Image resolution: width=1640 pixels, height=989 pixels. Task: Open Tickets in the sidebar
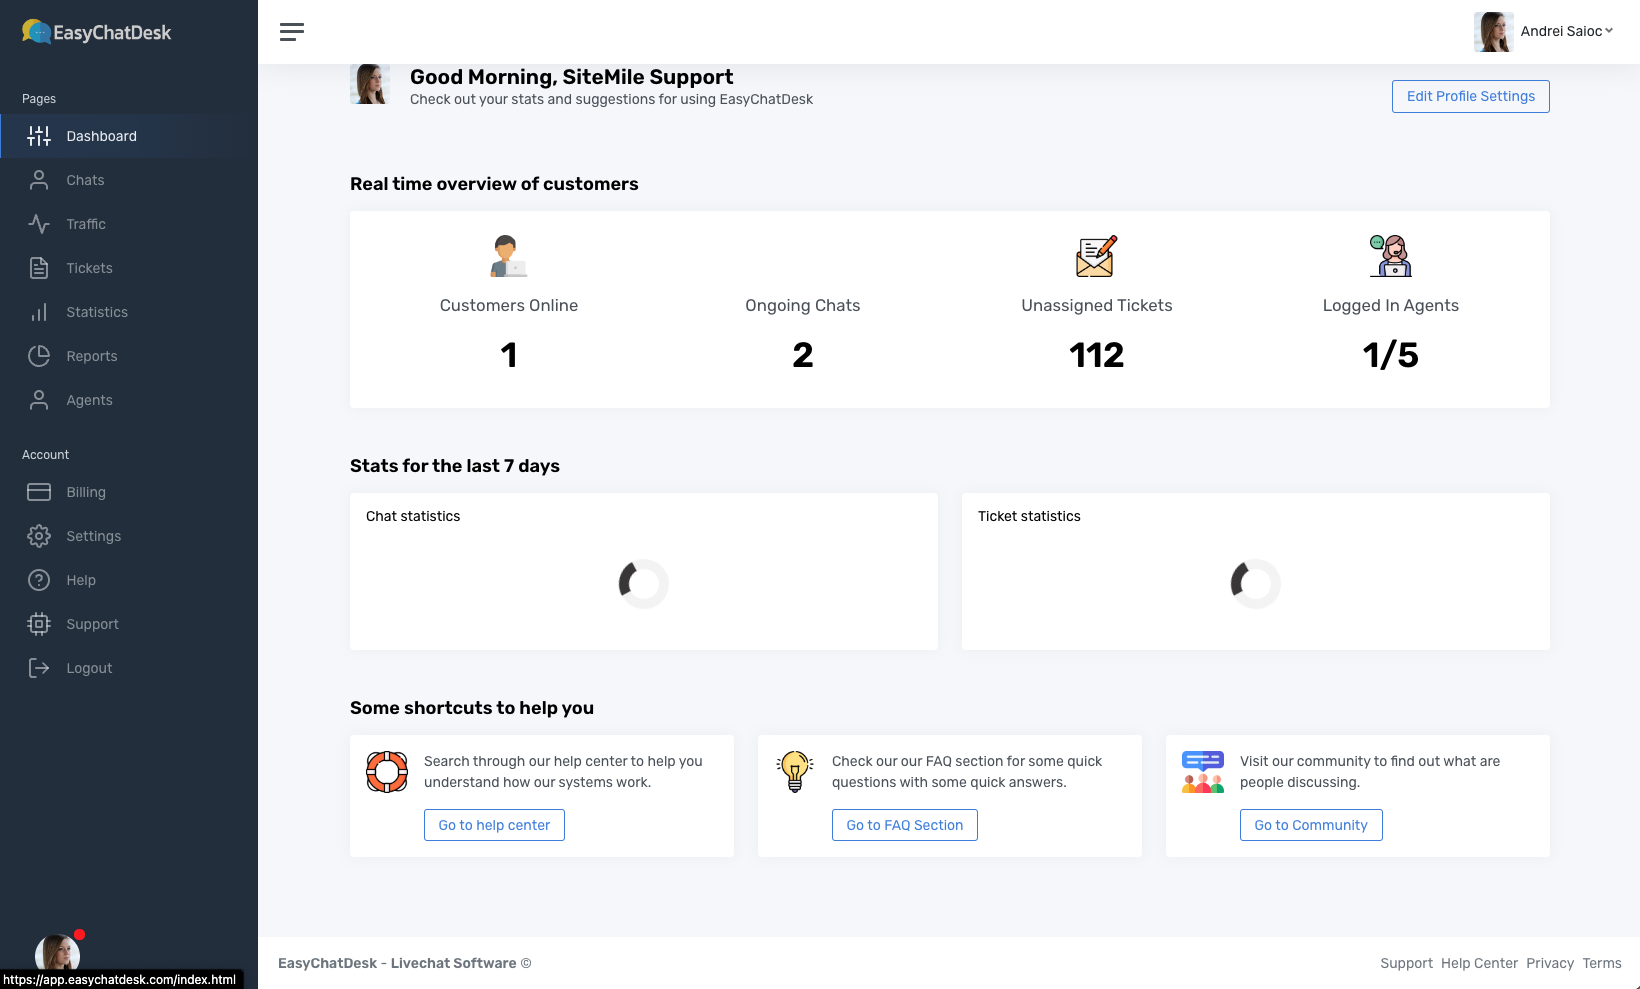129,268
